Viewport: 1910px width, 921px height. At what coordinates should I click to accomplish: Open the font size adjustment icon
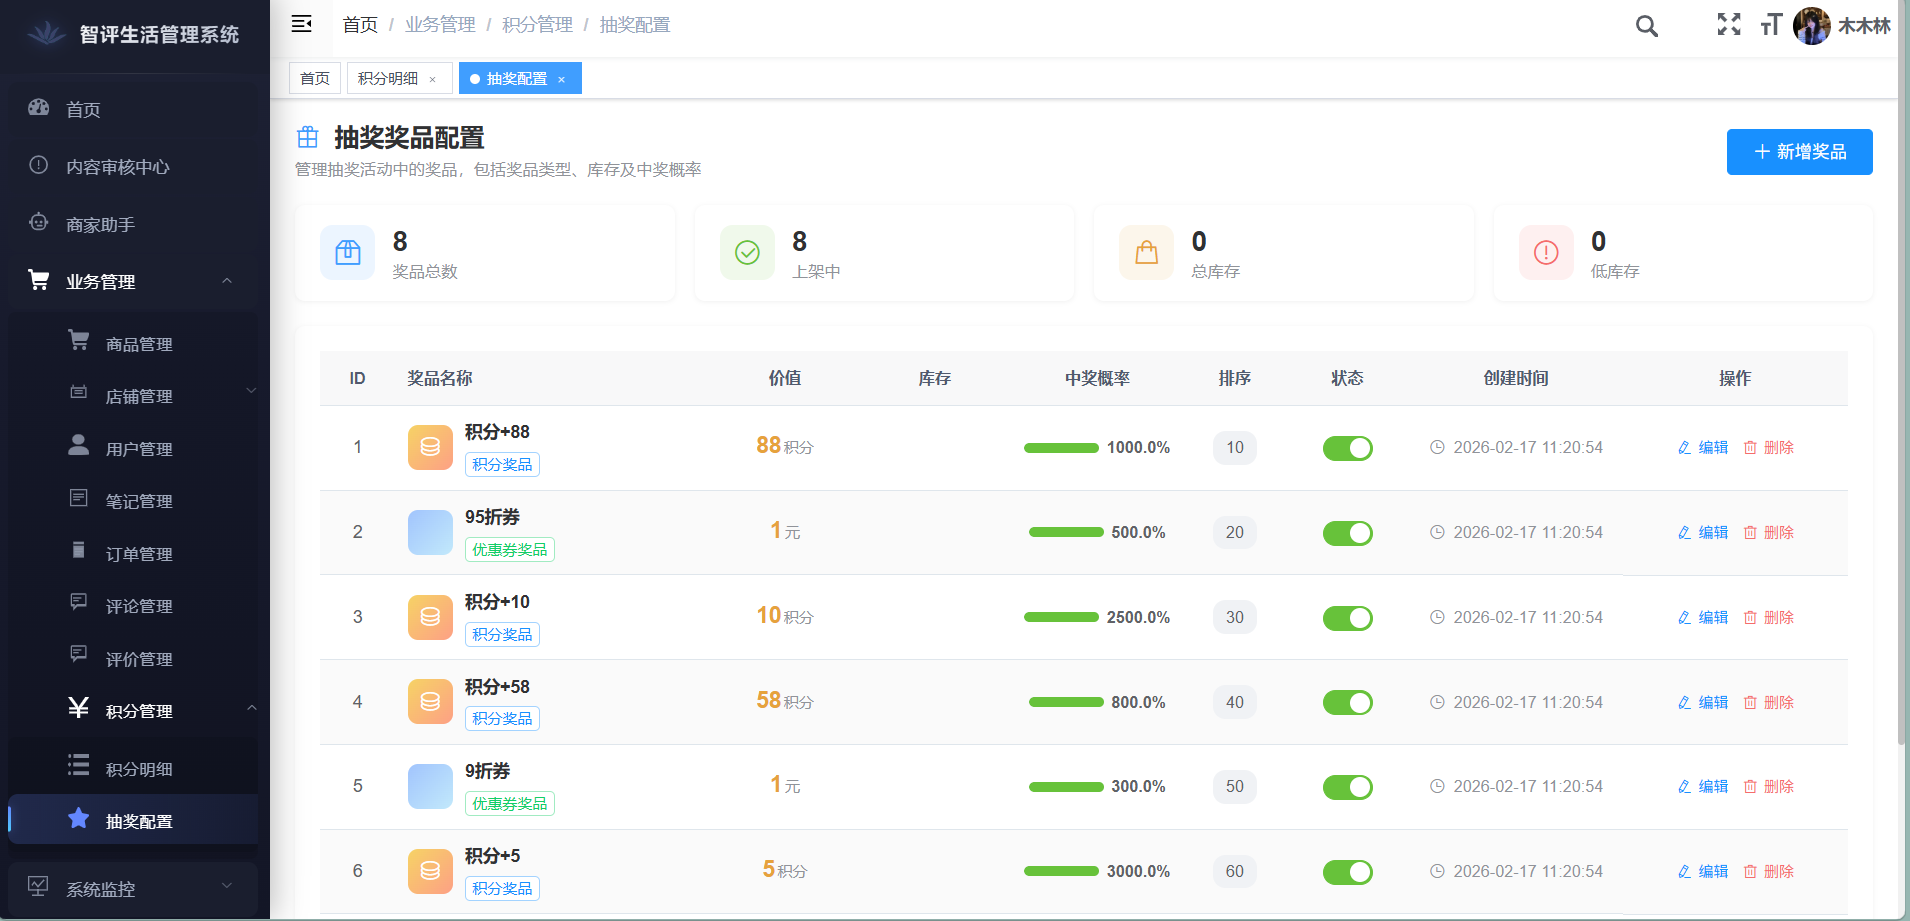1770,25
